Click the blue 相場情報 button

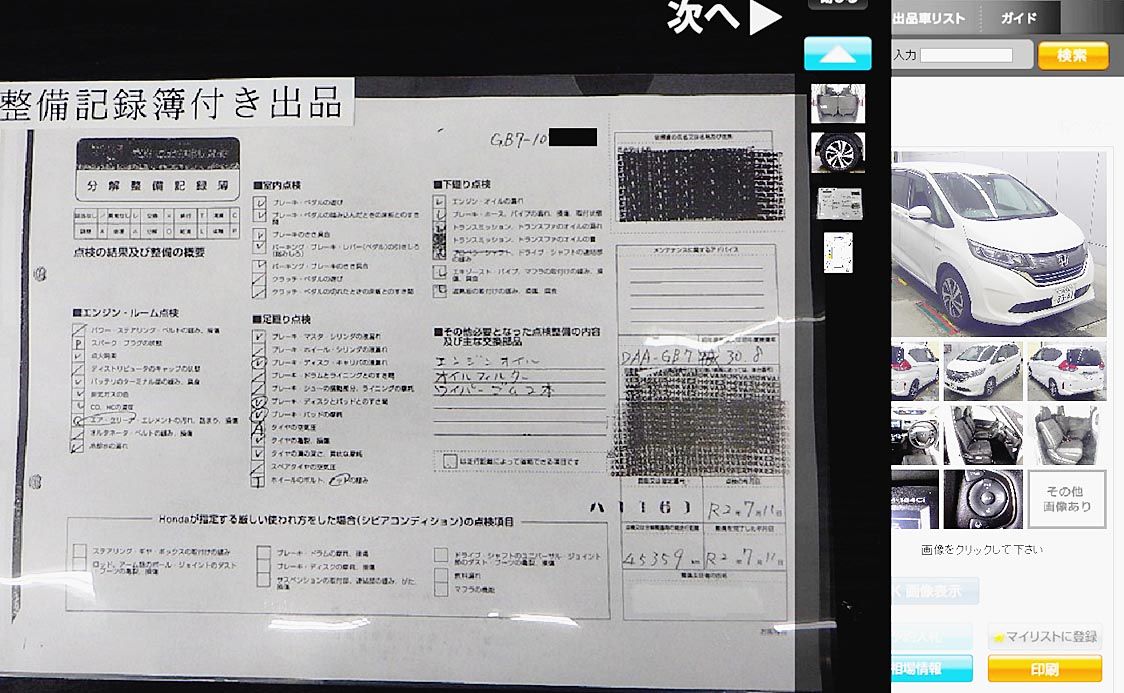tap(931, 668)
